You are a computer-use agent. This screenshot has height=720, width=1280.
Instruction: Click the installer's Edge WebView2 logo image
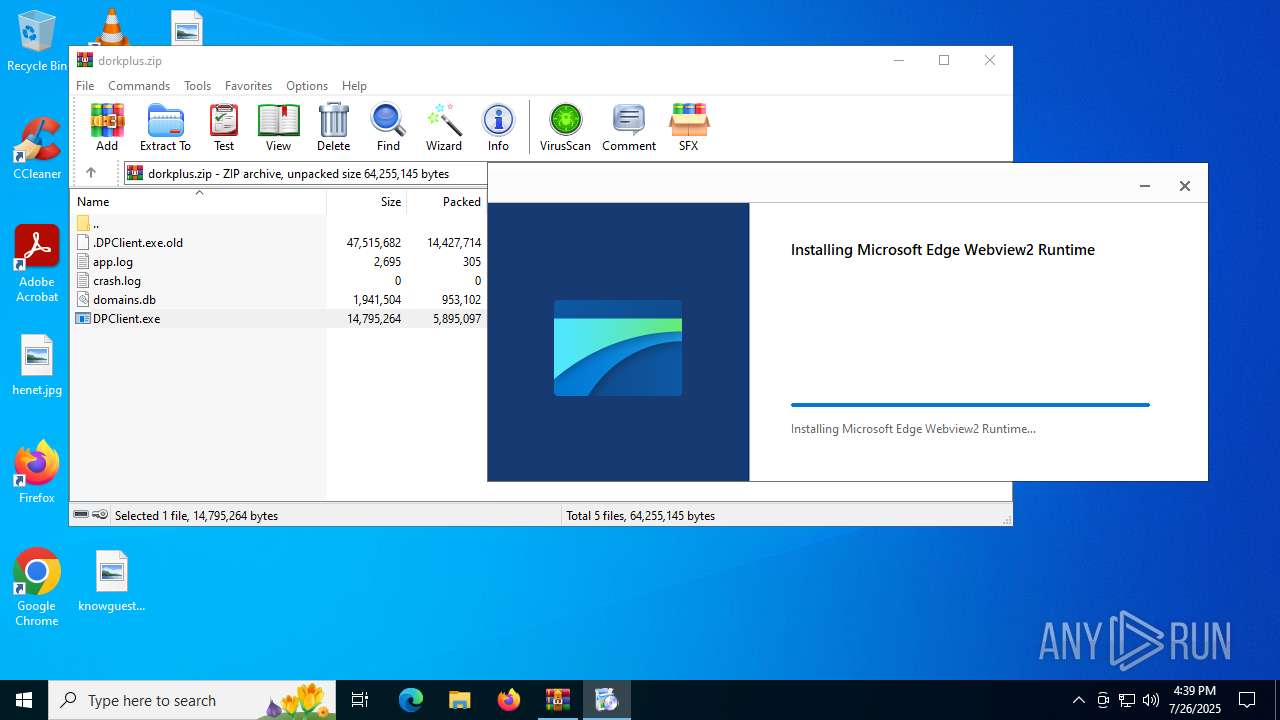point(618,347)
